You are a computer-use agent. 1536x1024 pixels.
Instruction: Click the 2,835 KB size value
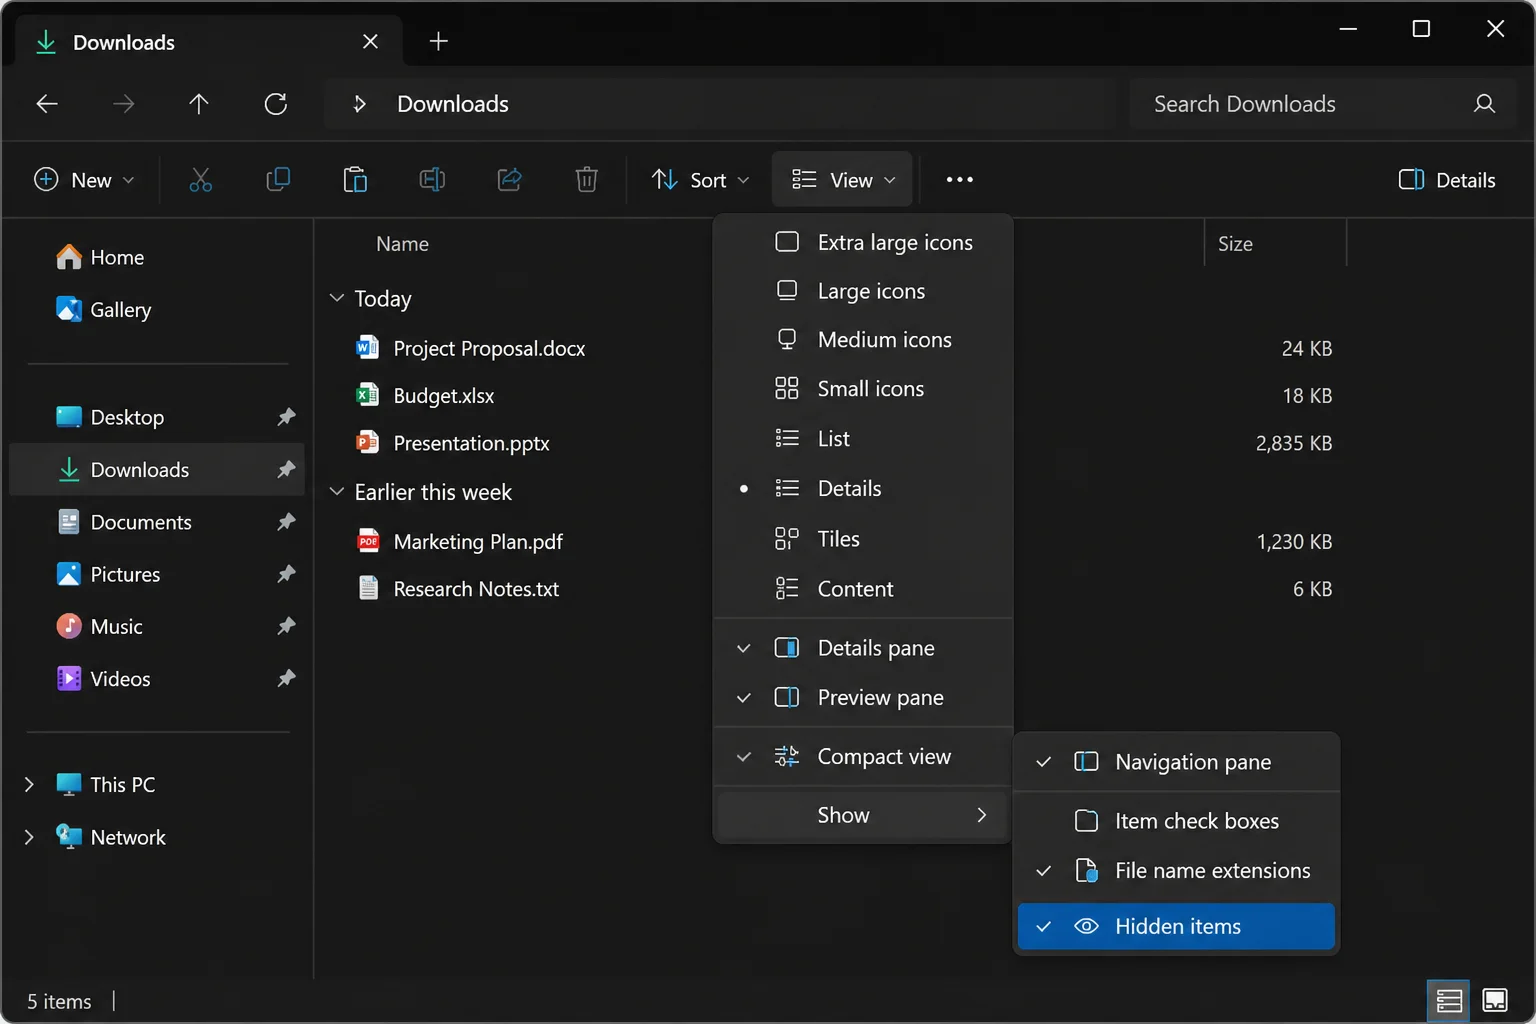pyautogui.click(x=1294, y=443)
